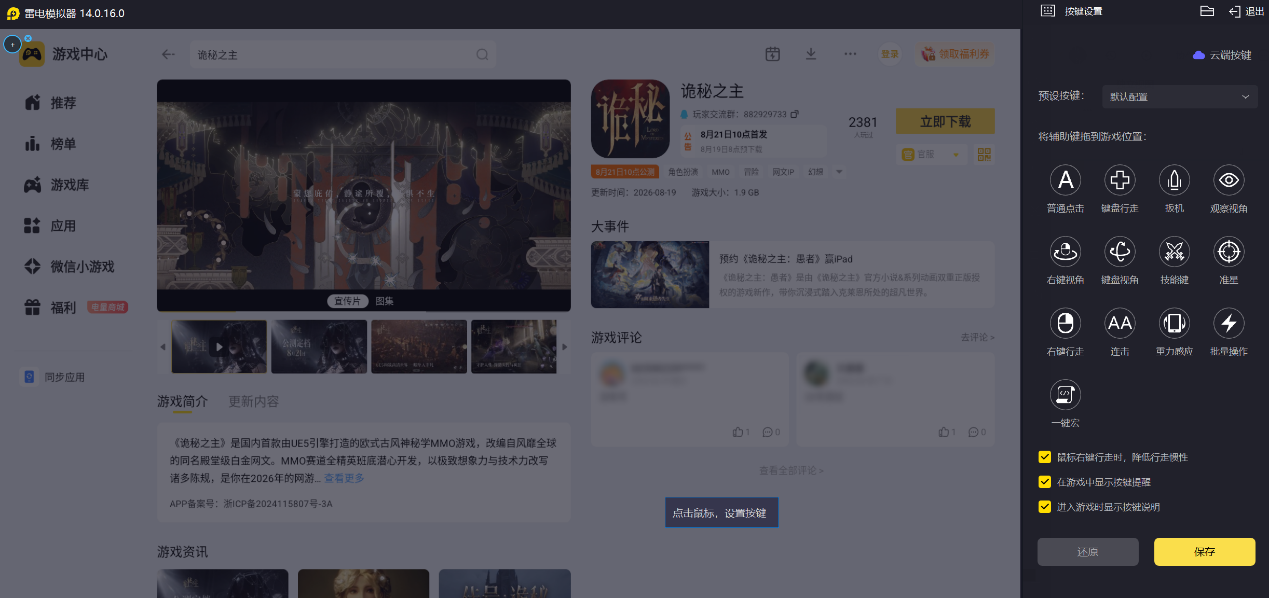The width and height of the screenshot is (1269, 598).
Task: Select the 准星 crosshair icon
Action: click(1228, 252)
